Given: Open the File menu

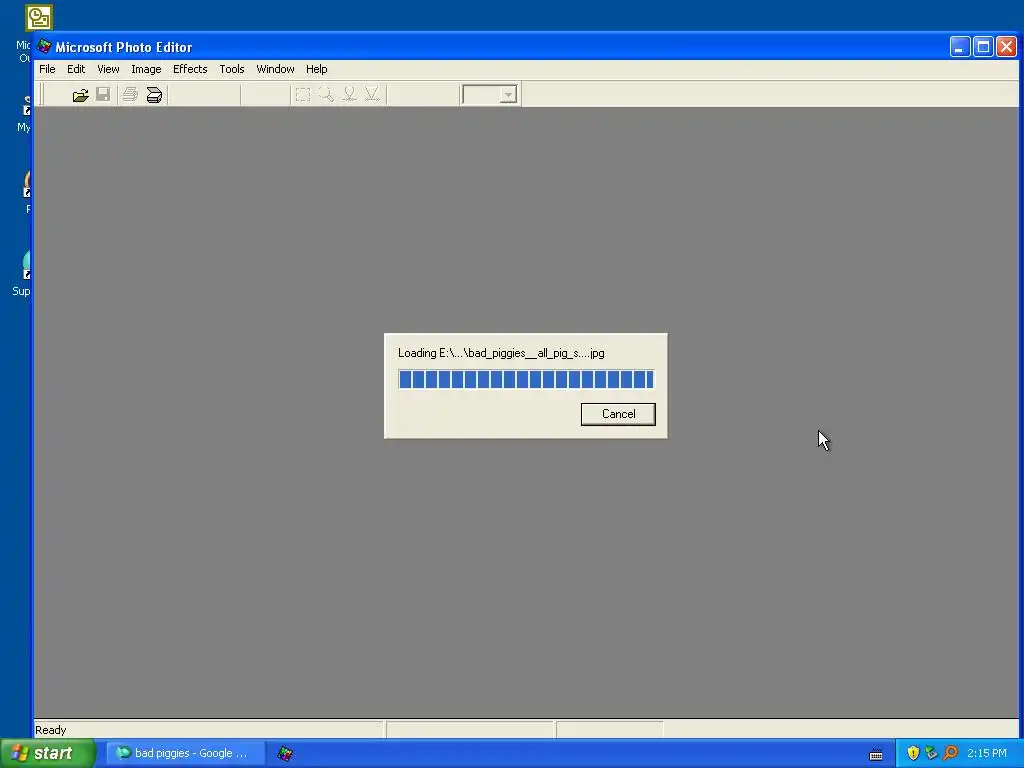Looking at the screenshot, I should coord(47,69).
